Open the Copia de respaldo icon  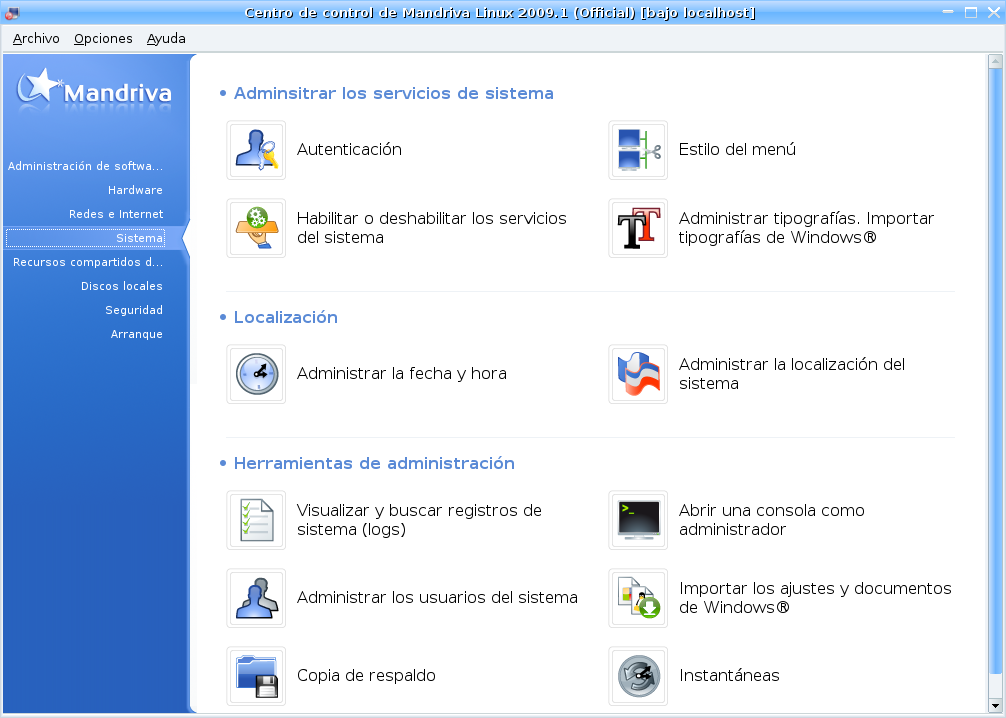pyautogui.click(x=256, y=676)
